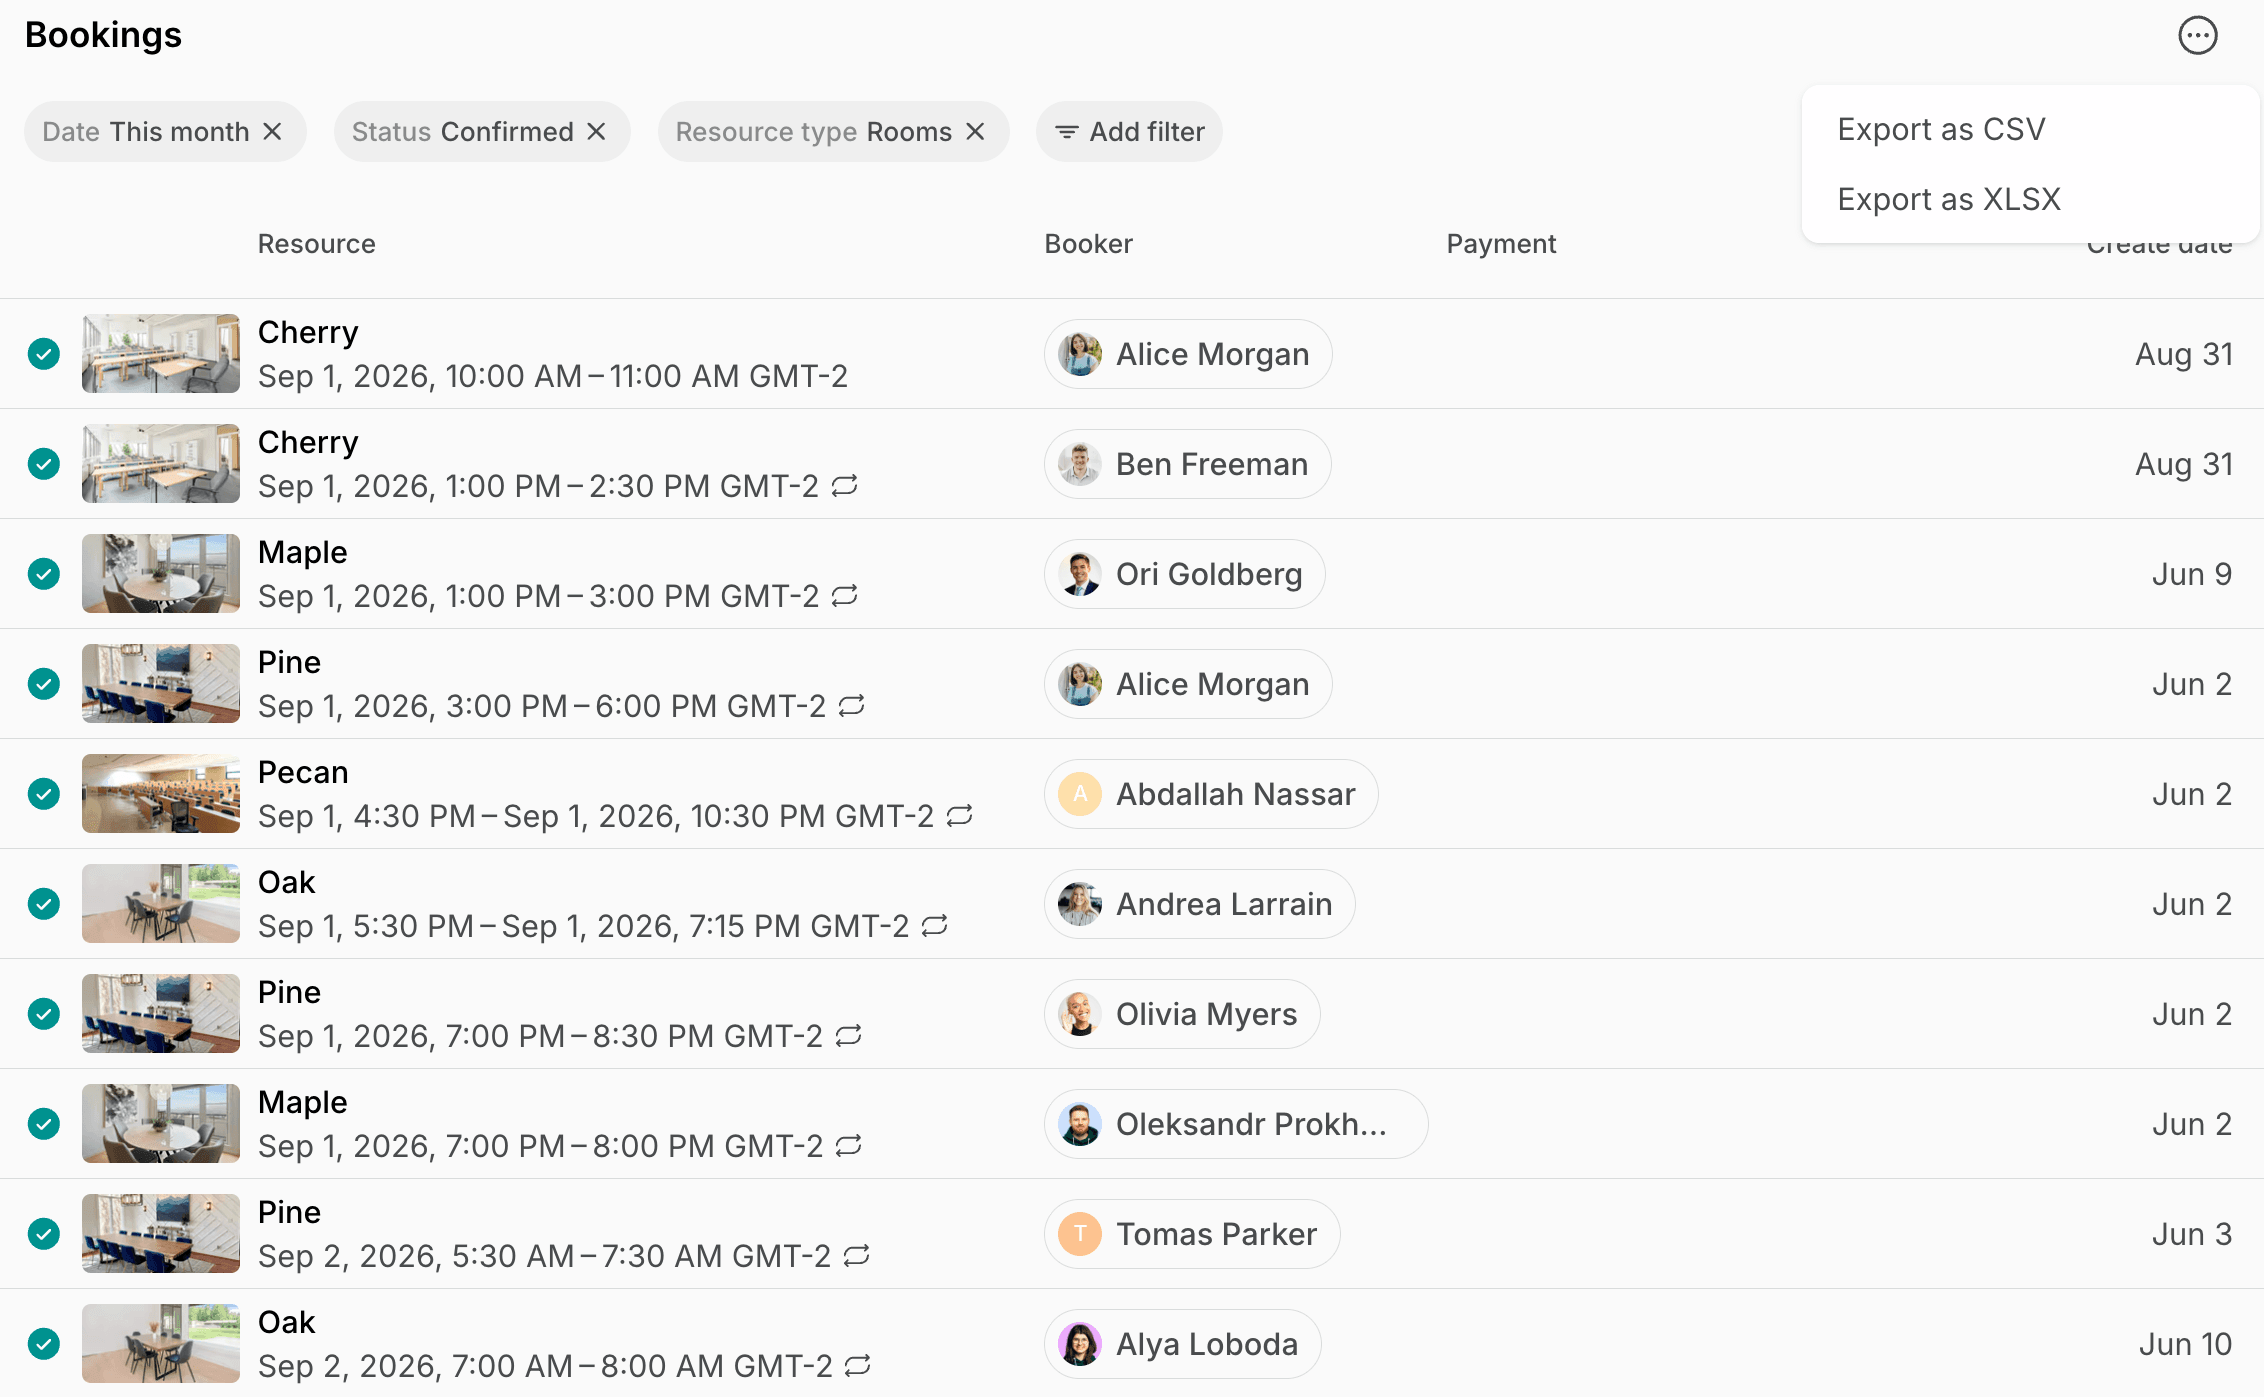
Task: Click the Add filter button
Action: 1129,132
